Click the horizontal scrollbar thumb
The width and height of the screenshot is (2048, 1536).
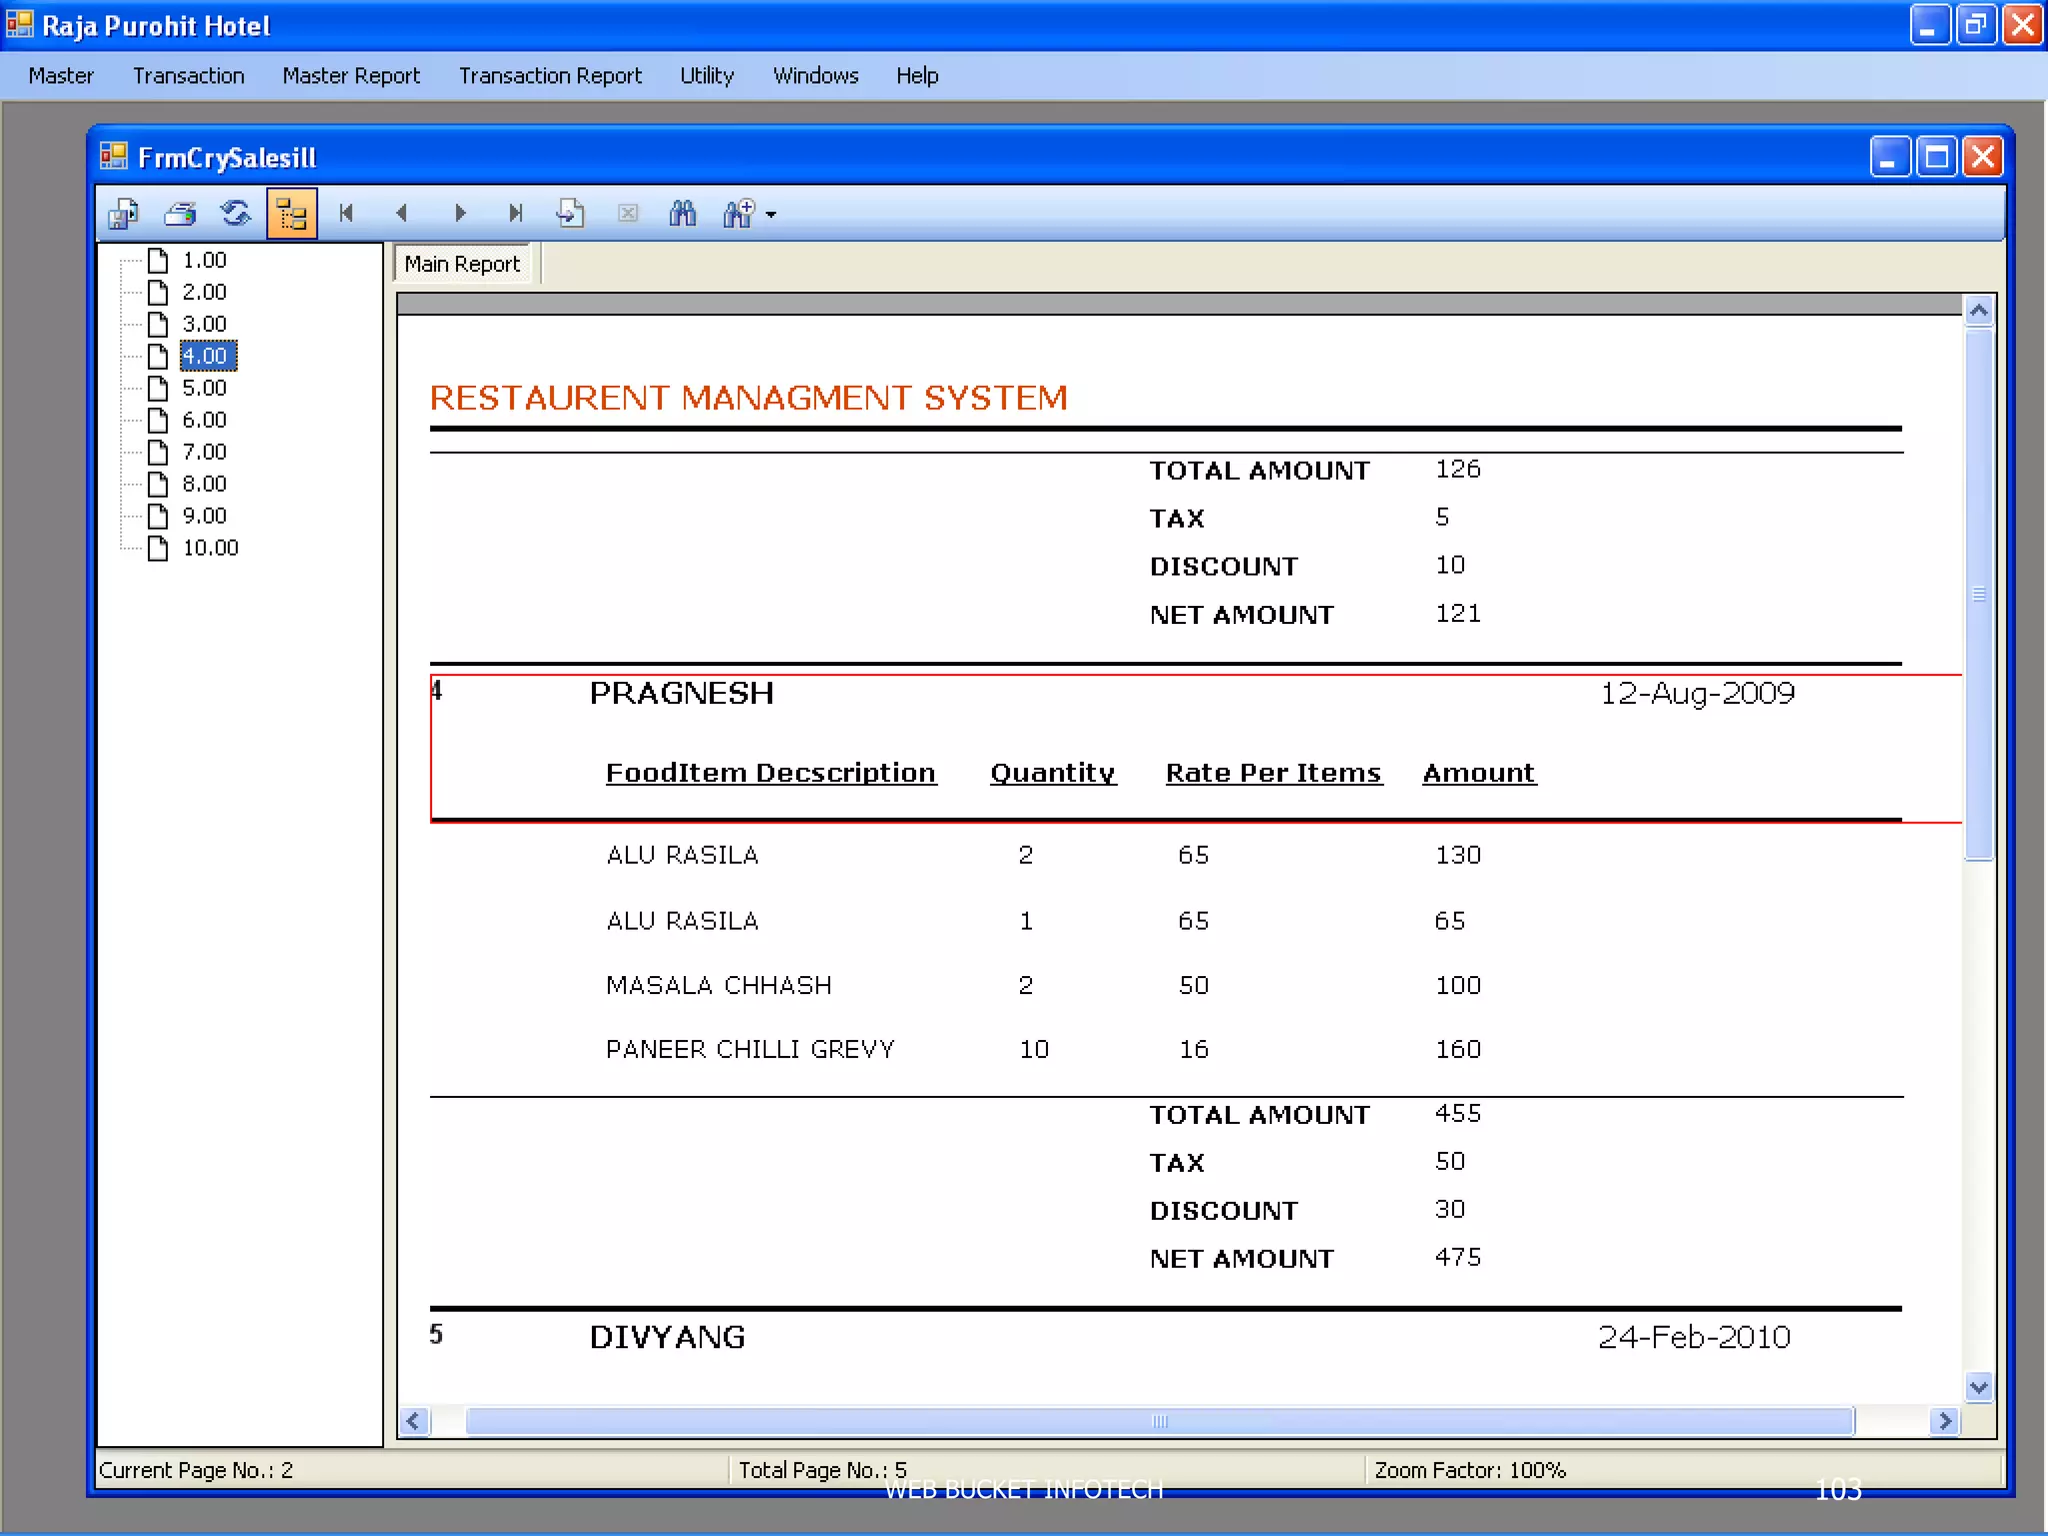click(x=1160, y=1421)
